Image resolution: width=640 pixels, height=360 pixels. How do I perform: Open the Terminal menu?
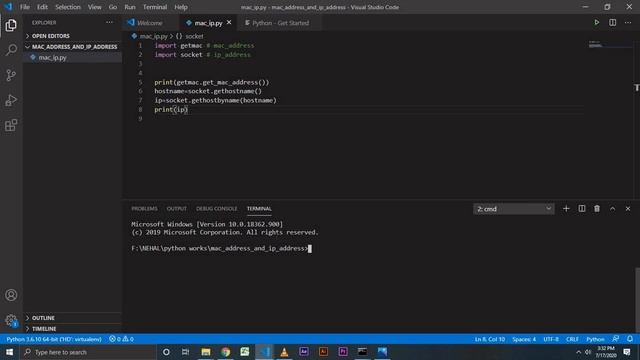tap(155, 7)
